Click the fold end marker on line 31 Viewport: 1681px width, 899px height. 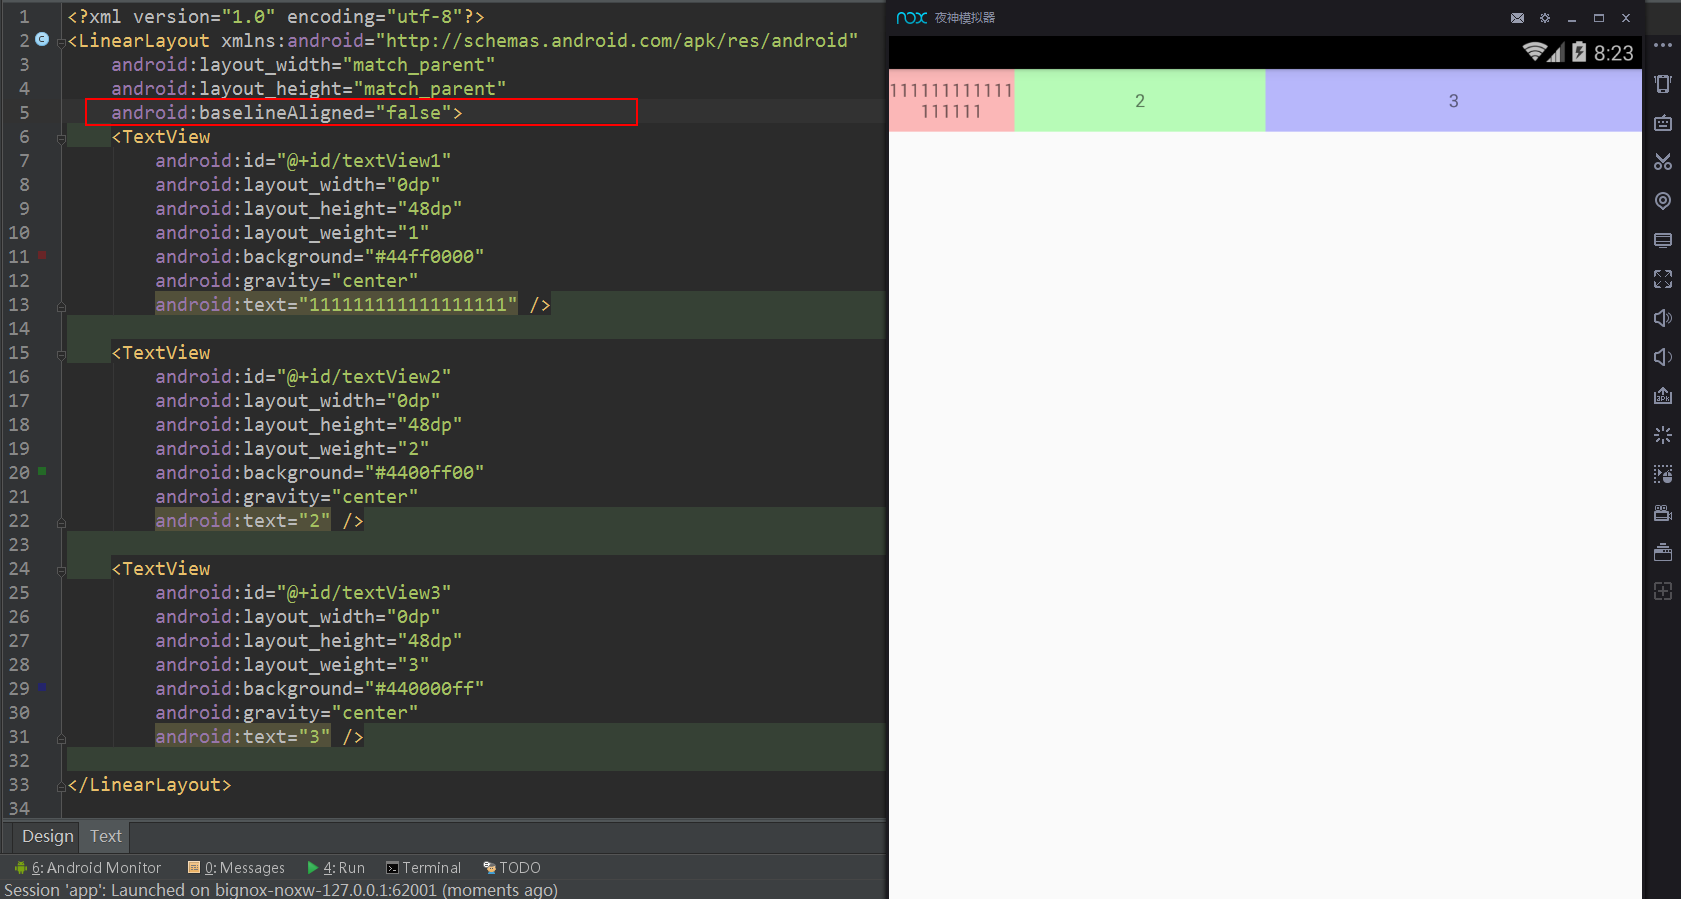(x=61, y=739)
